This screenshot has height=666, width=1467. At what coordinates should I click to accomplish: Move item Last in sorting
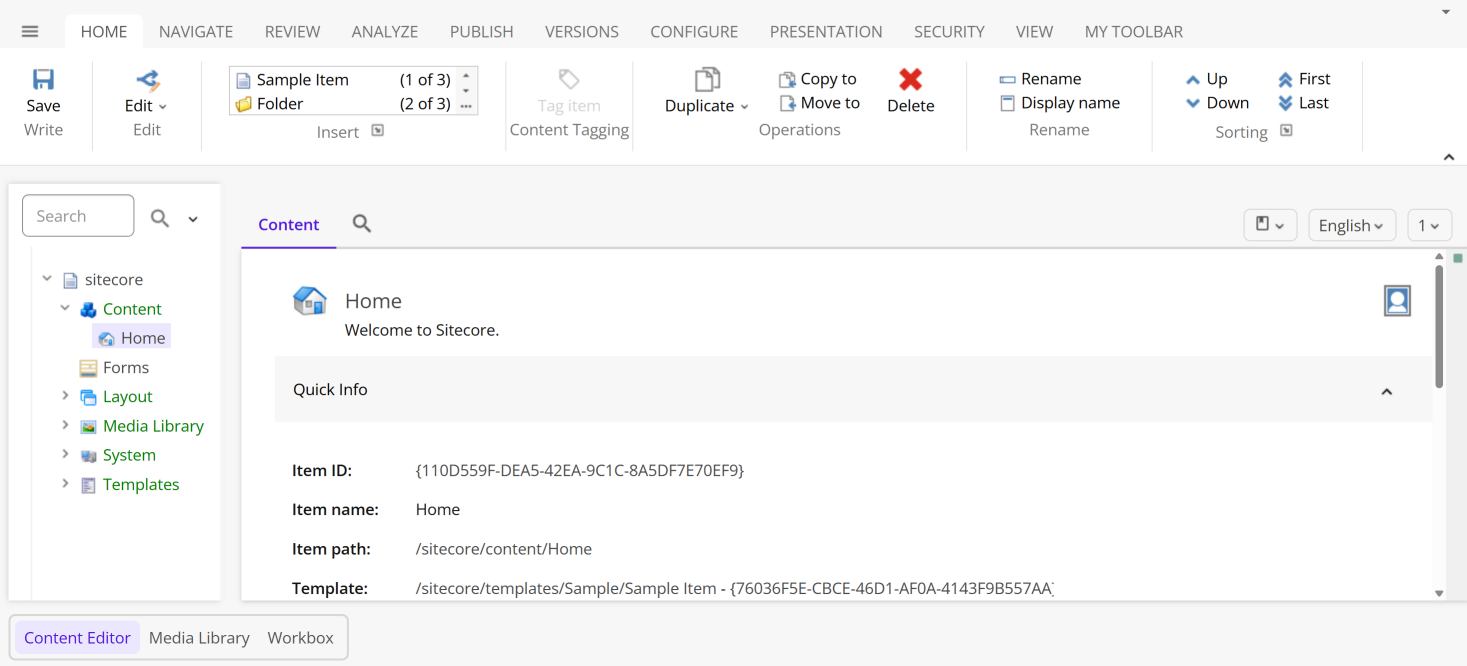click(x=1303, y=103)
